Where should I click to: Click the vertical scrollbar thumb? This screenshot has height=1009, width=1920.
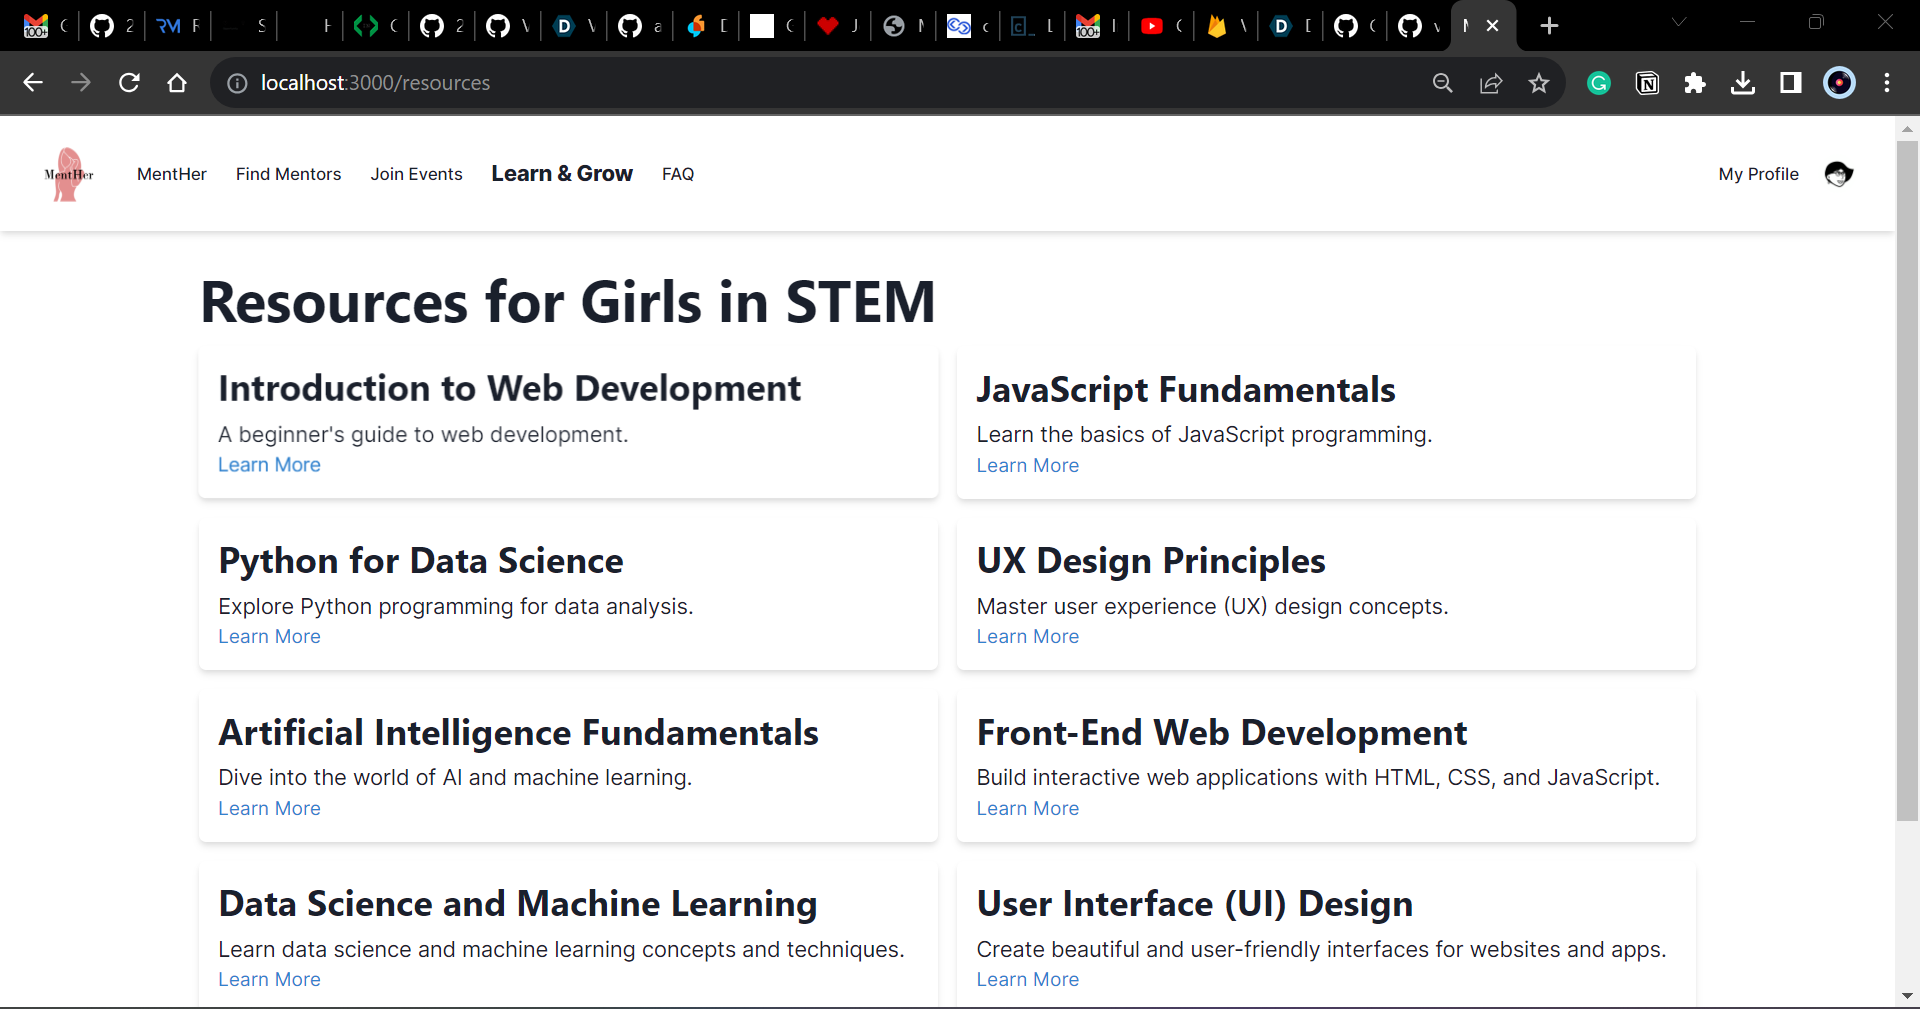(1907, 480)
